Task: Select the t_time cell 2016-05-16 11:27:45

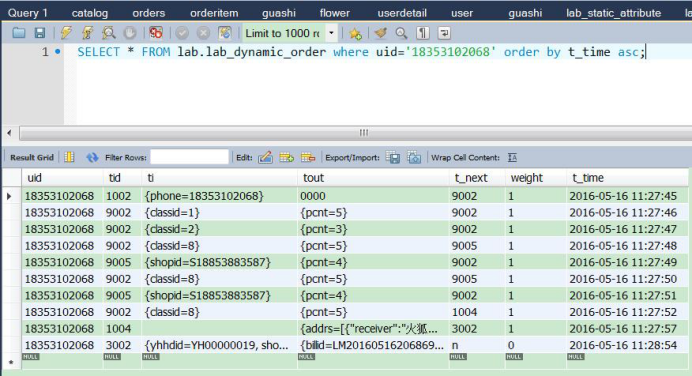Action: (x=627, y=196)
